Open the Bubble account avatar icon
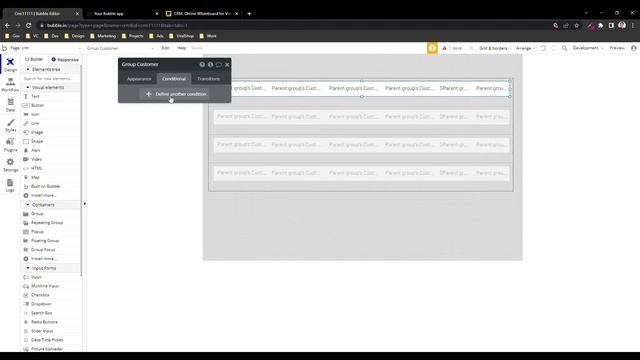The image size is (640, 360). coord(633,48)
